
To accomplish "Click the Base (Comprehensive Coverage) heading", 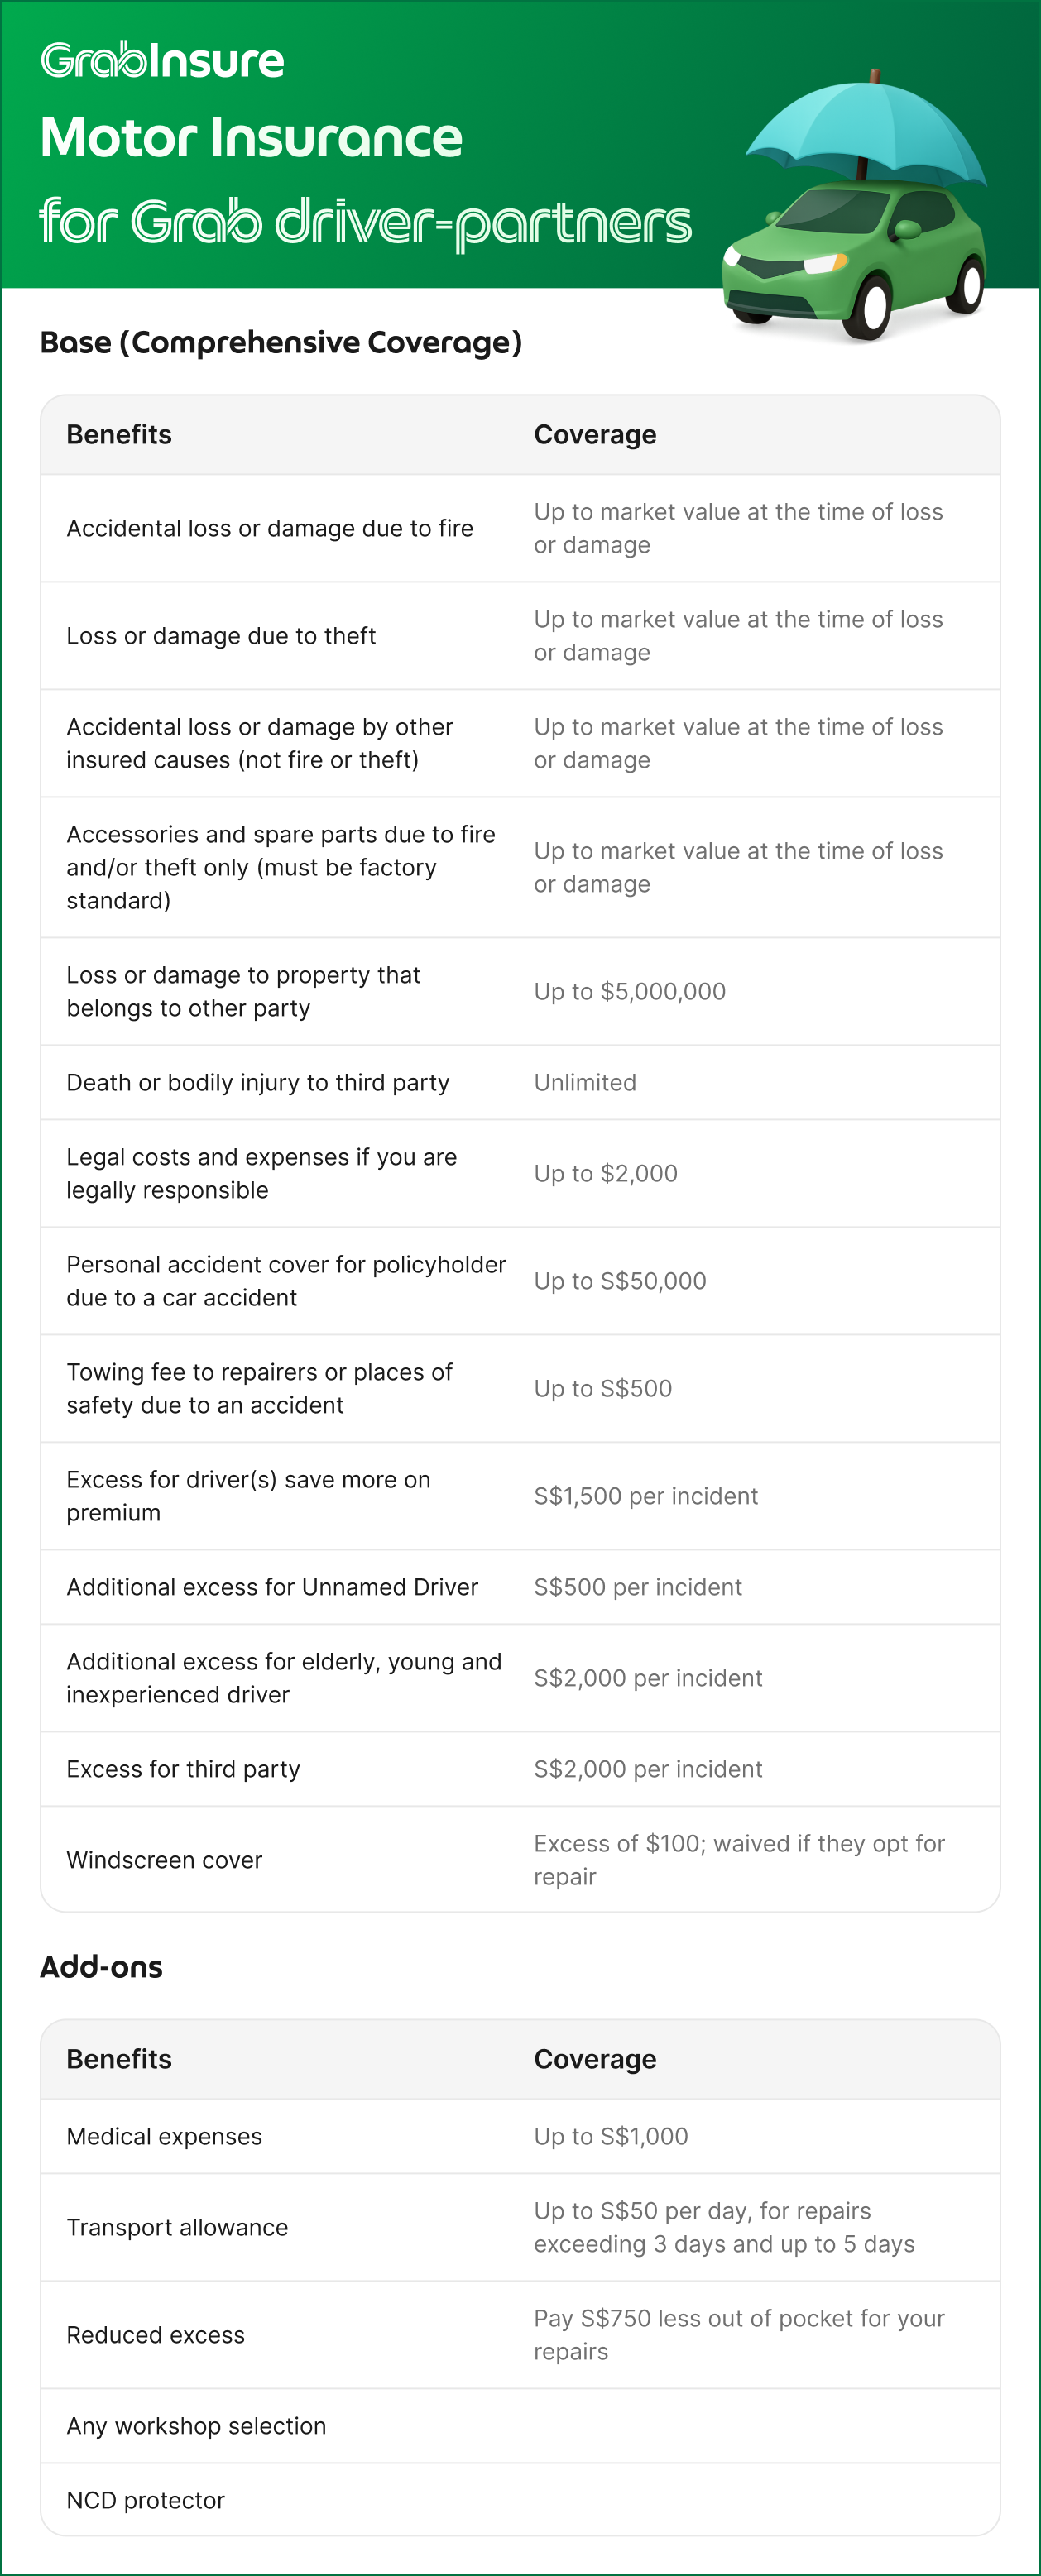I will pos(281,342).
